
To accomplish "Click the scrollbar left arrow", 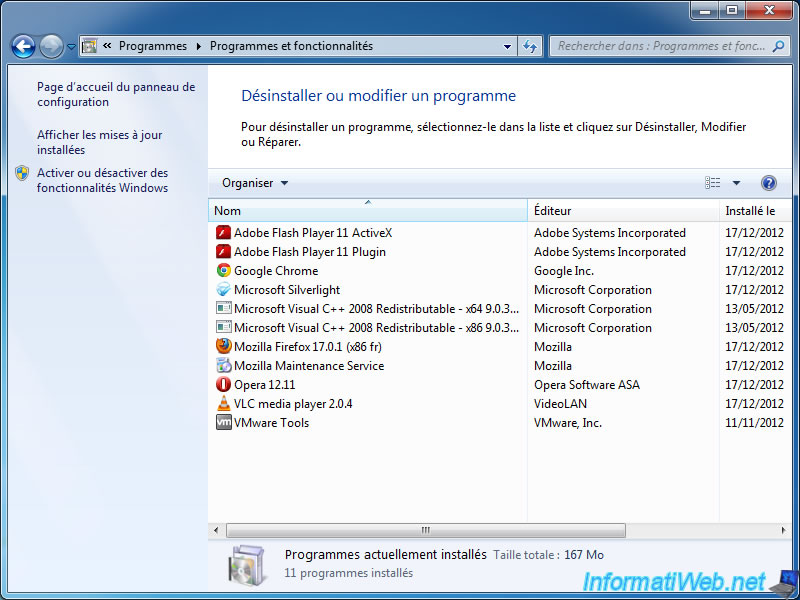I will [x=216, y=530].
